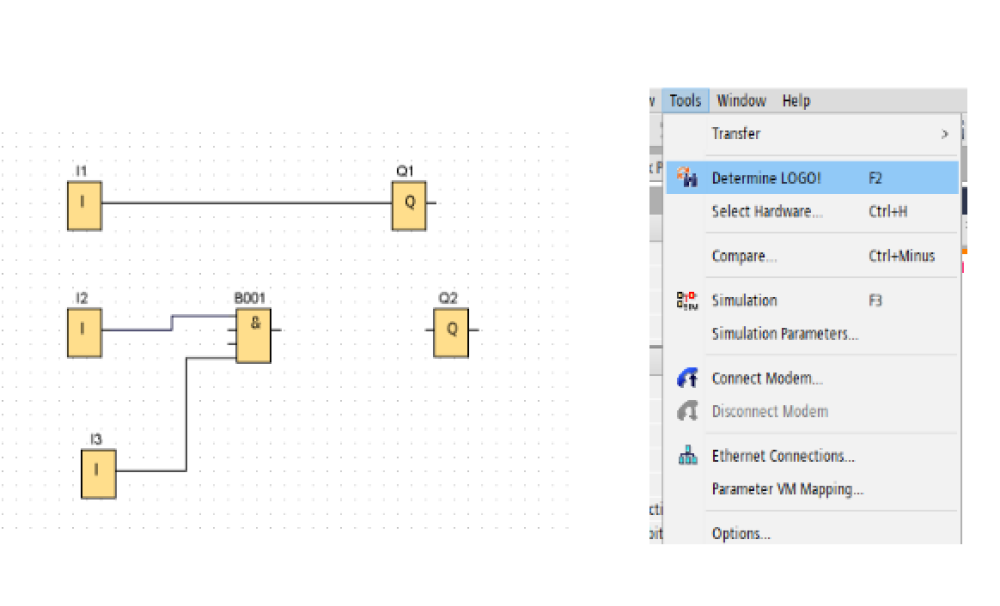
Task: Select the I1 input block
Action: pos(84,205)
